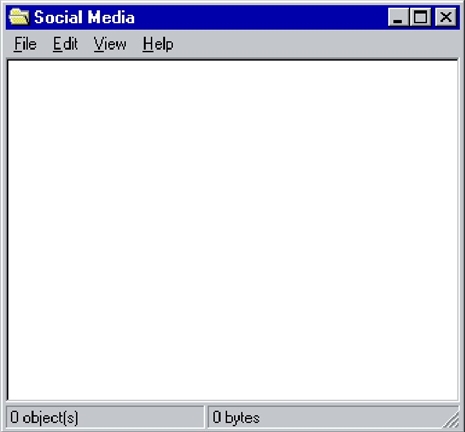The width and height of the screenshot is (465, 432).
Task: Open the Edit menu
Action: [x=65, y=44]
